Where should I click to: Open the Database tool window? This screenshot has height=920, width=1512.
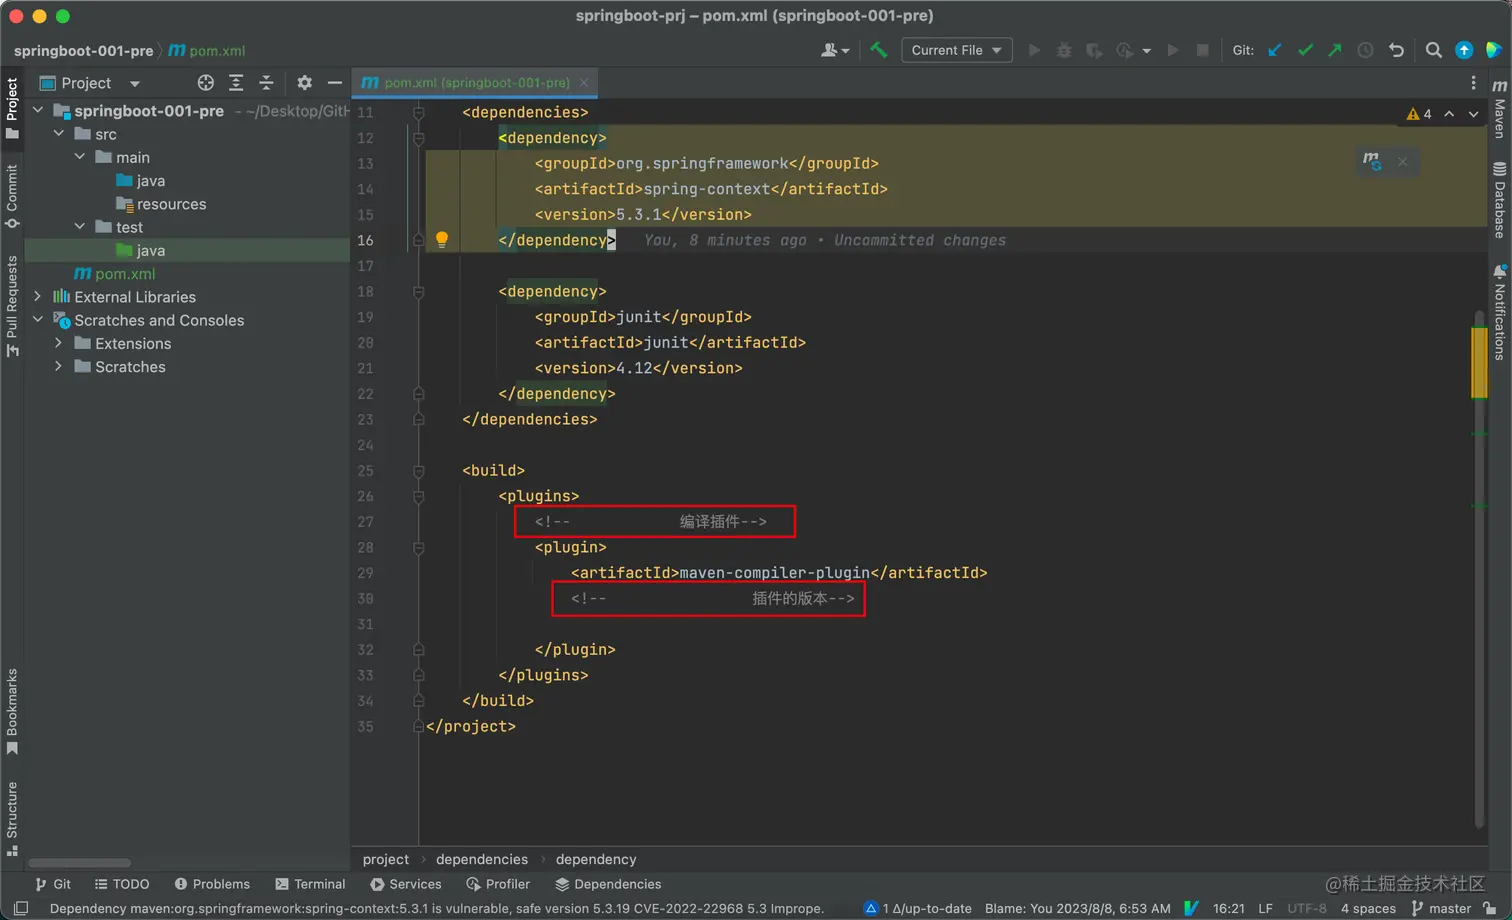coord(1499,200)
